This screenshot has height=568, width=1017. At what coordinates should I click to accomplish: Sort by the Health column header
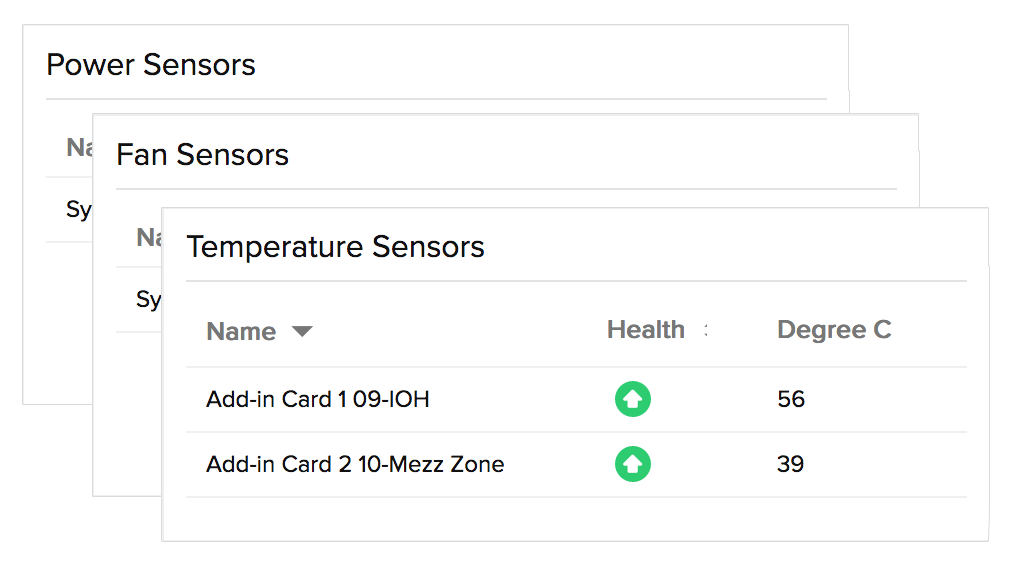[645, 329]
